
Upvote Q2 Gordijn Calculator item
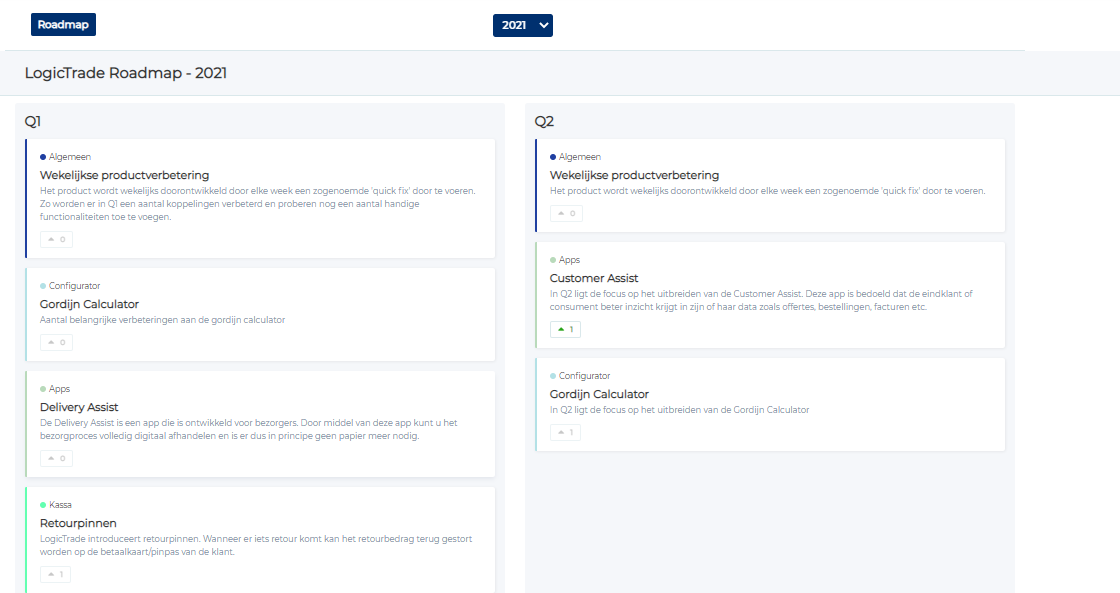point(565,432)
